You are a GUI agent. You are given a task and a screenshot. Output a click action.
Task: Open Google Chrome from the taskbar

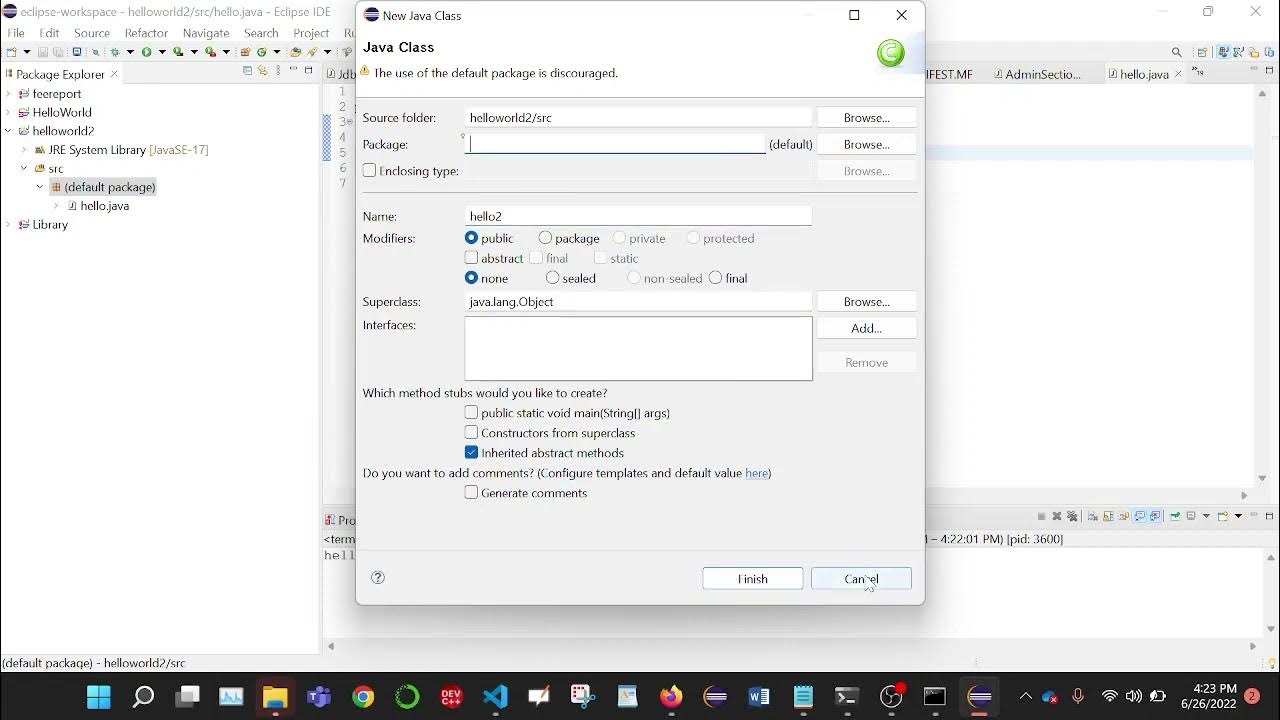tap(363, 697)
